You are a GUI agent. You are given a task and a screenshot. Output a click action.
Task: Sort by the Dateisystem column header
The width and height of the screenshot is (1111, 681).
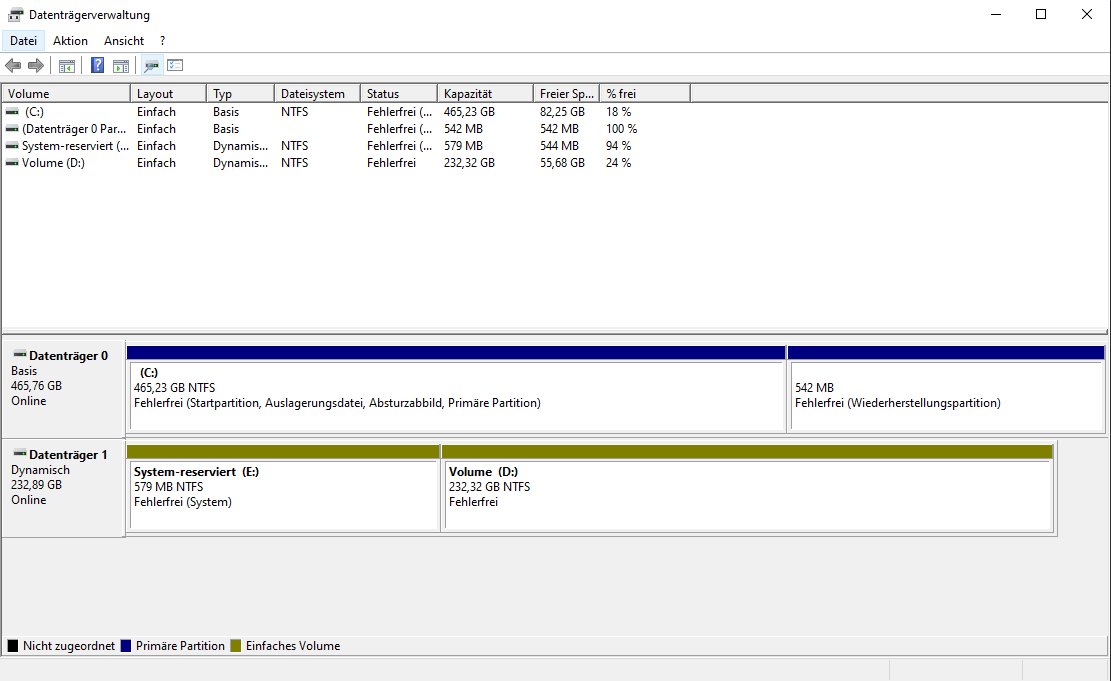pos(317,94)
